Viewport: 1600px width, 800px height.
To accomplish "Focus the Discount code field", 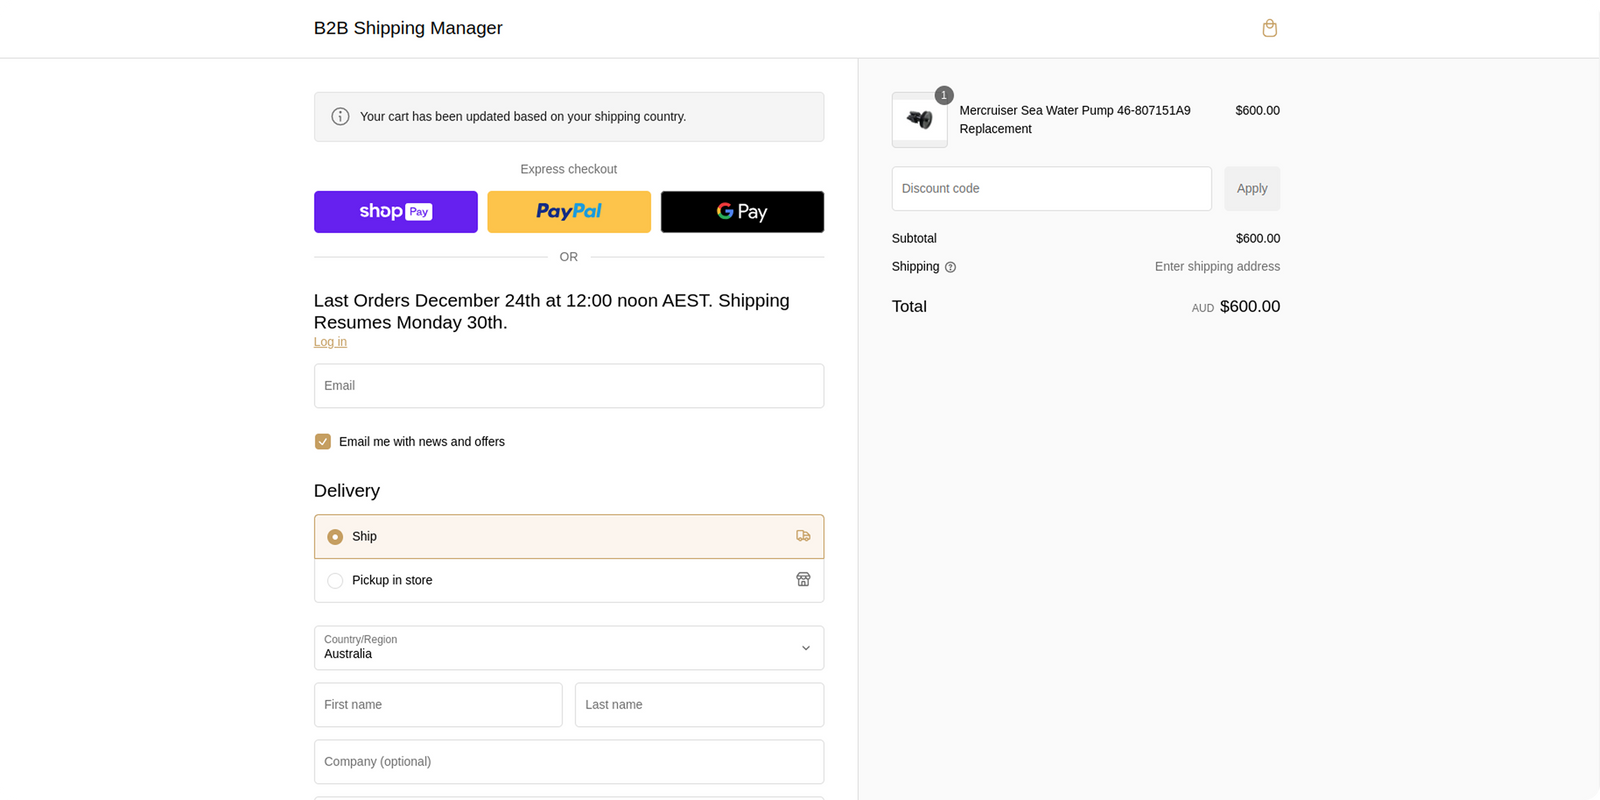I will [1051, 189].
